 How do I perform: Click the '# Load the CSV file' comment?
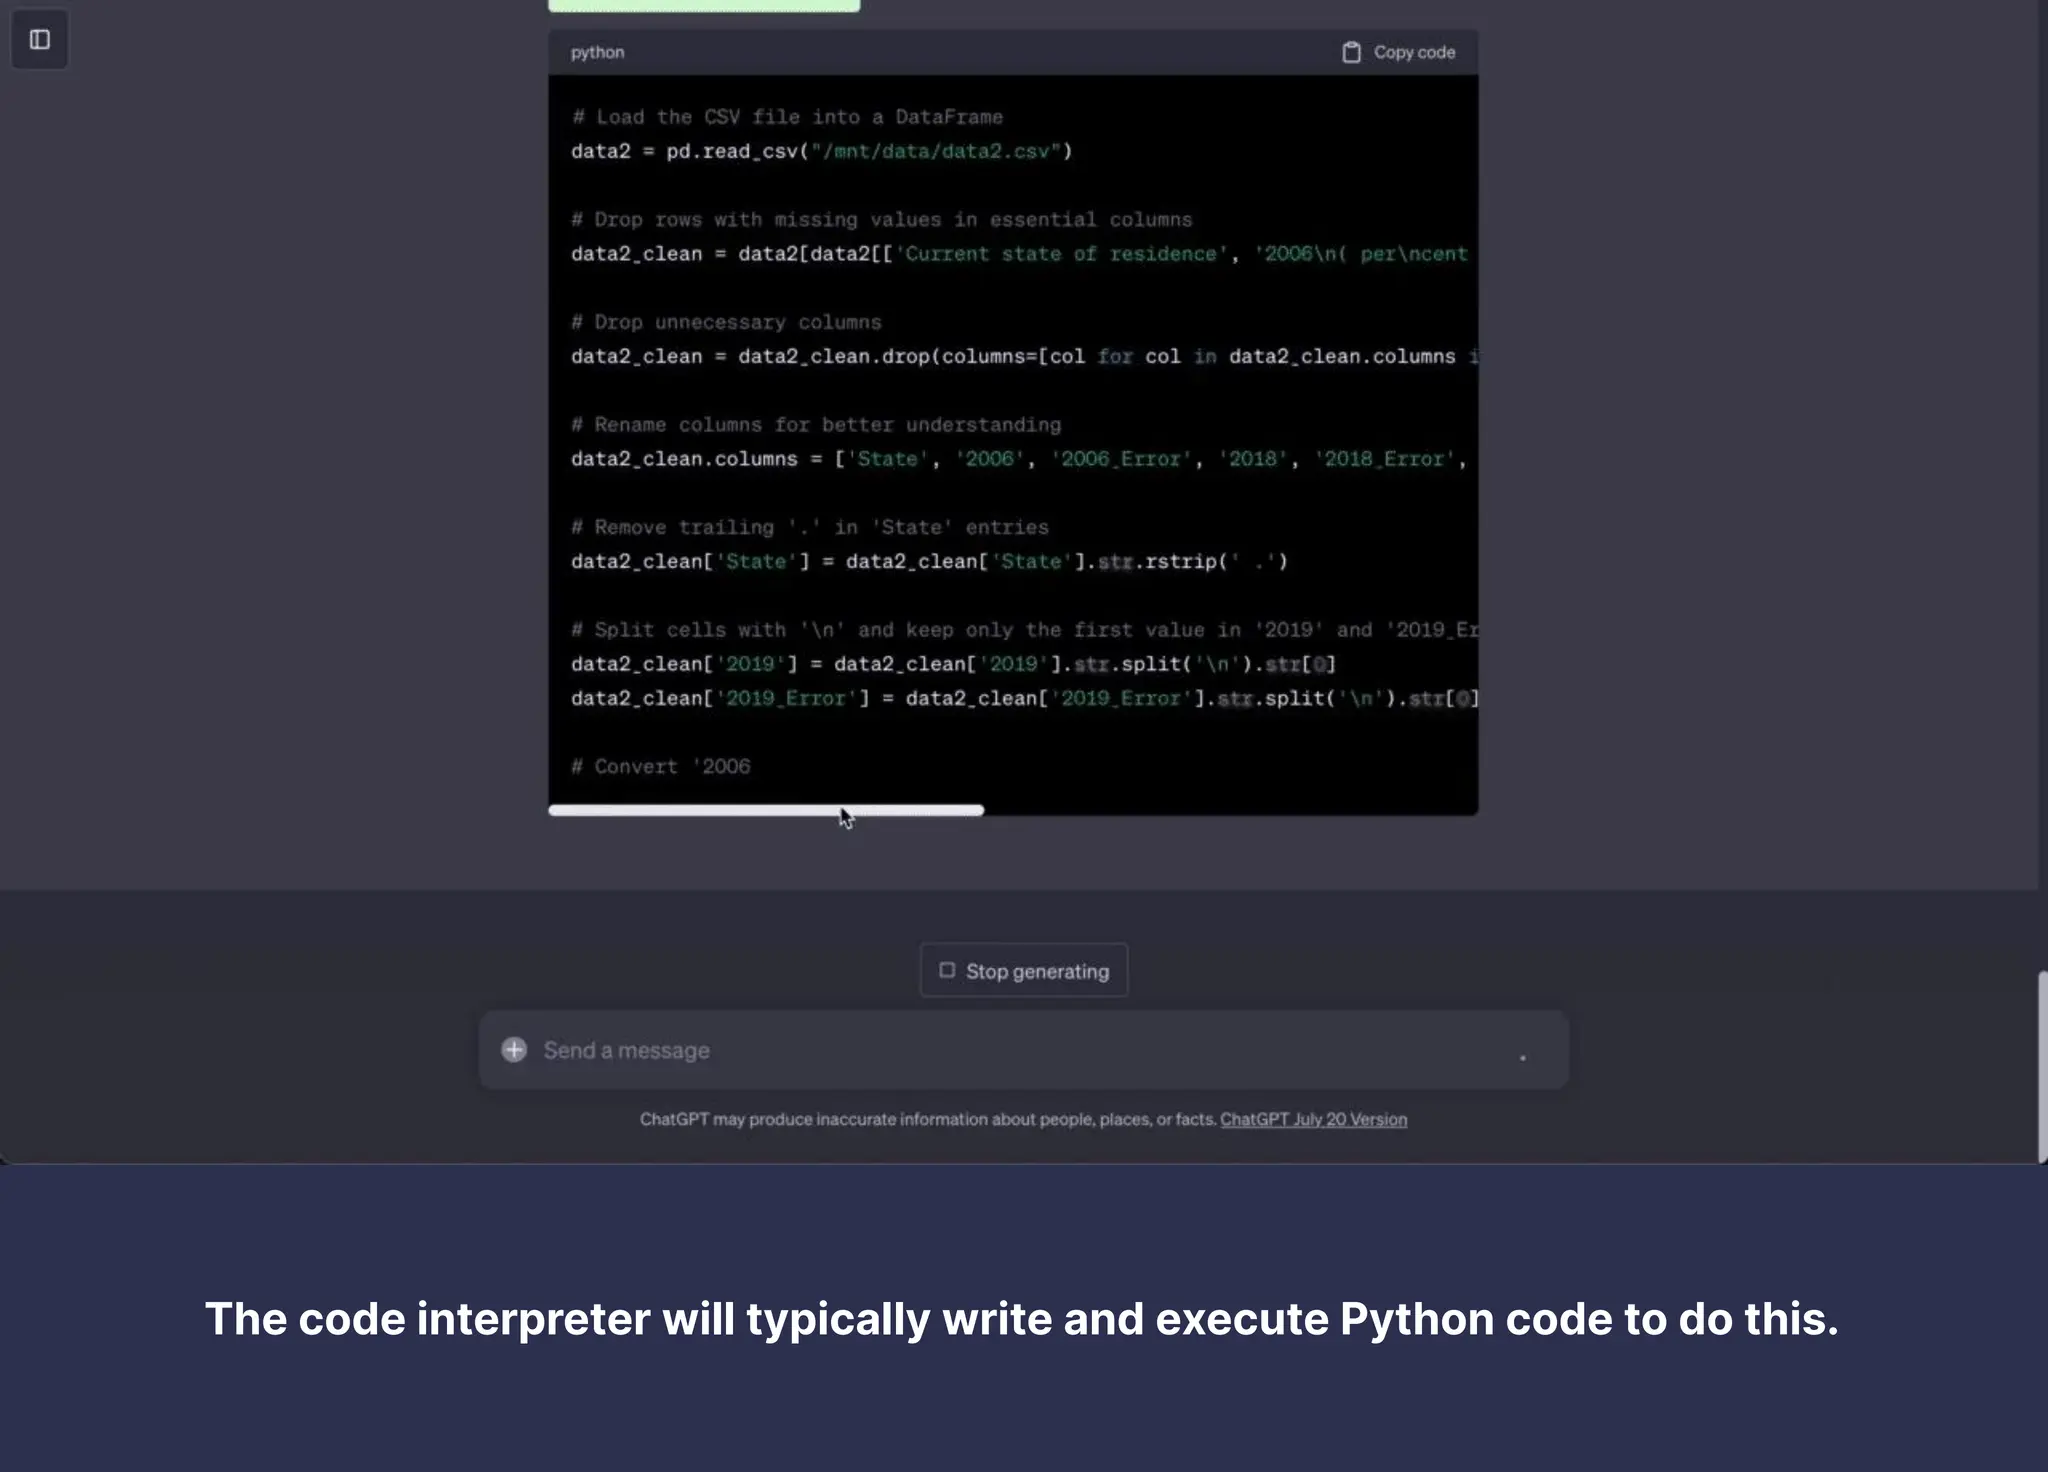[x=787, y=117]
